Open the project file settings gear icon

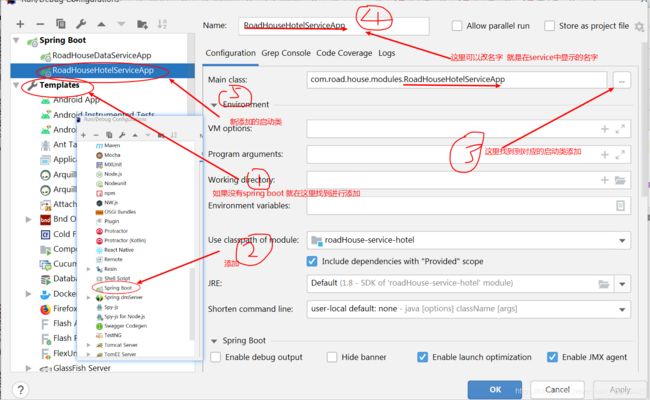click(639, 27)
